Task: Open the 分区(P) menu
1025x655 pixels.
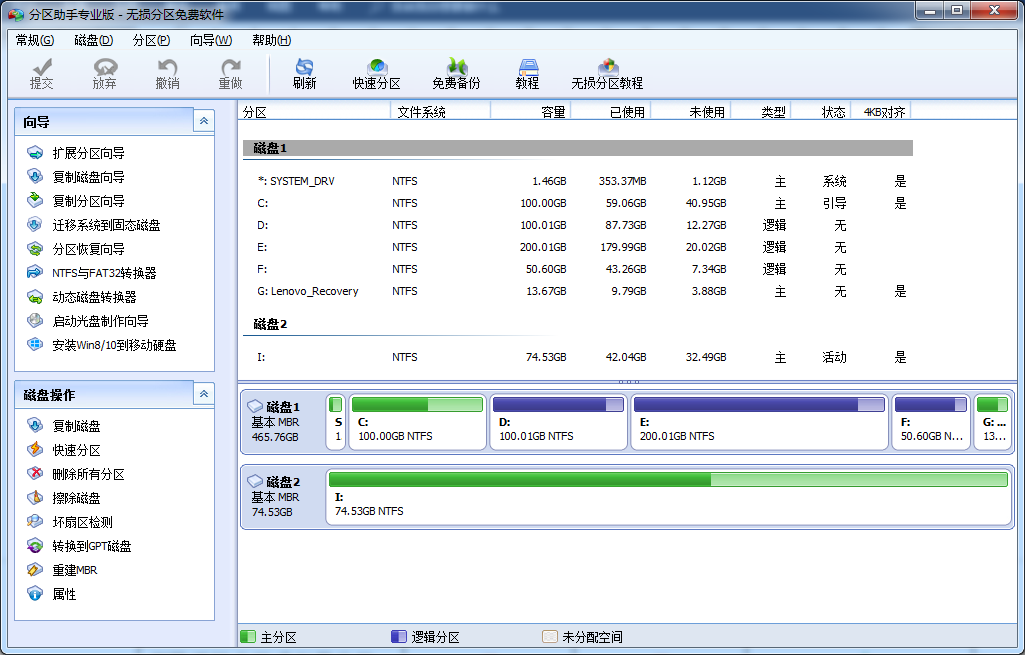Action: click(x=151, y=40)
